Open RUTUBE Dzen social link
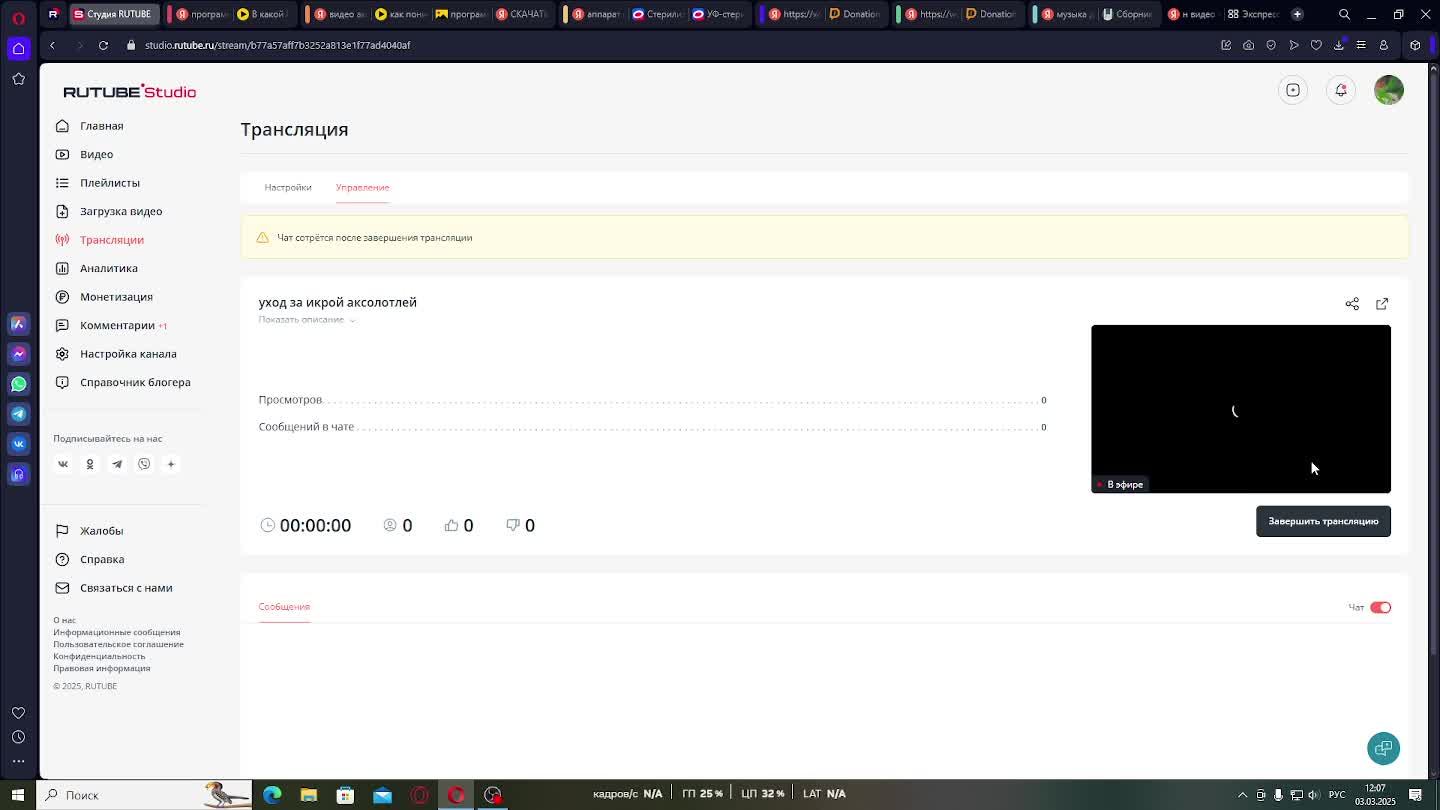This screenshot has height=810, width=1440. (171, 464)
